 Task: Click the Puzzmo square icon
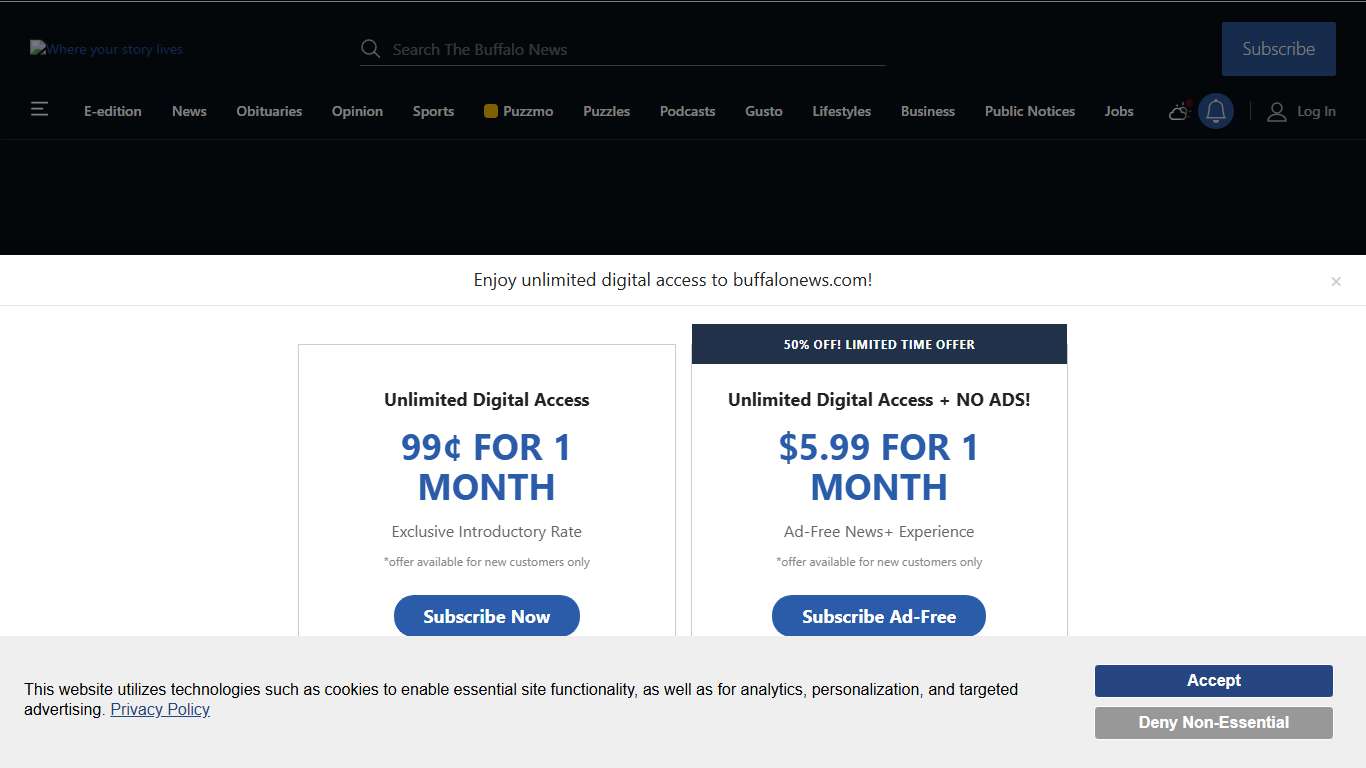[491, 111]
